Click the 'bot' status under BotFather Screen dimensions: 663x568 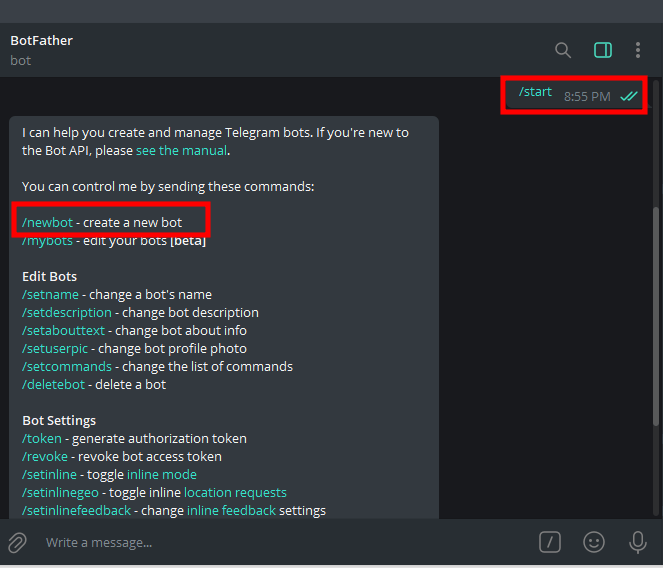coord(21,60)
